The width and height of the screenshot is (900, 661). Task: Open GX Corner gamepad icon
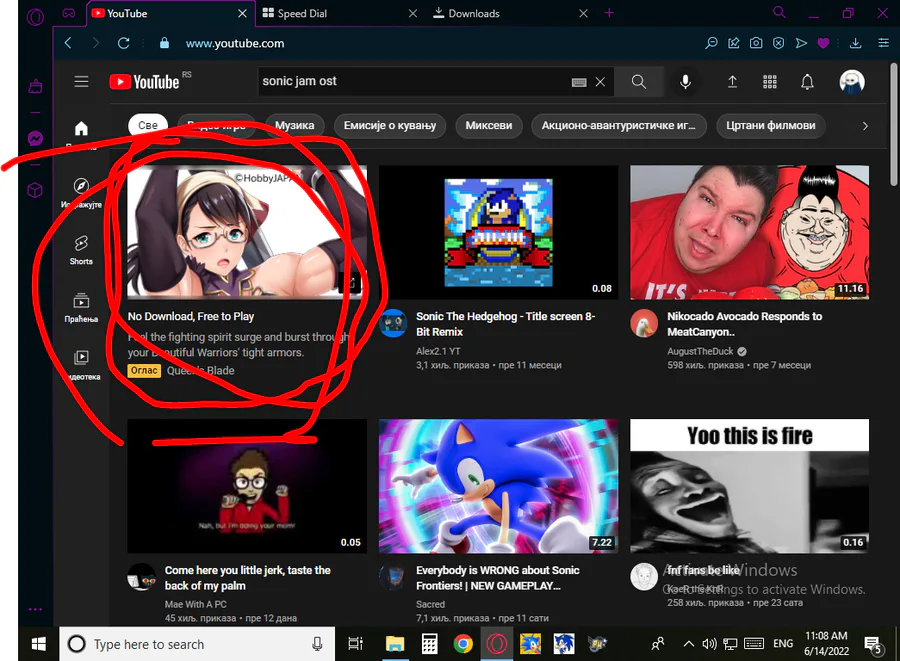[69, 13]
